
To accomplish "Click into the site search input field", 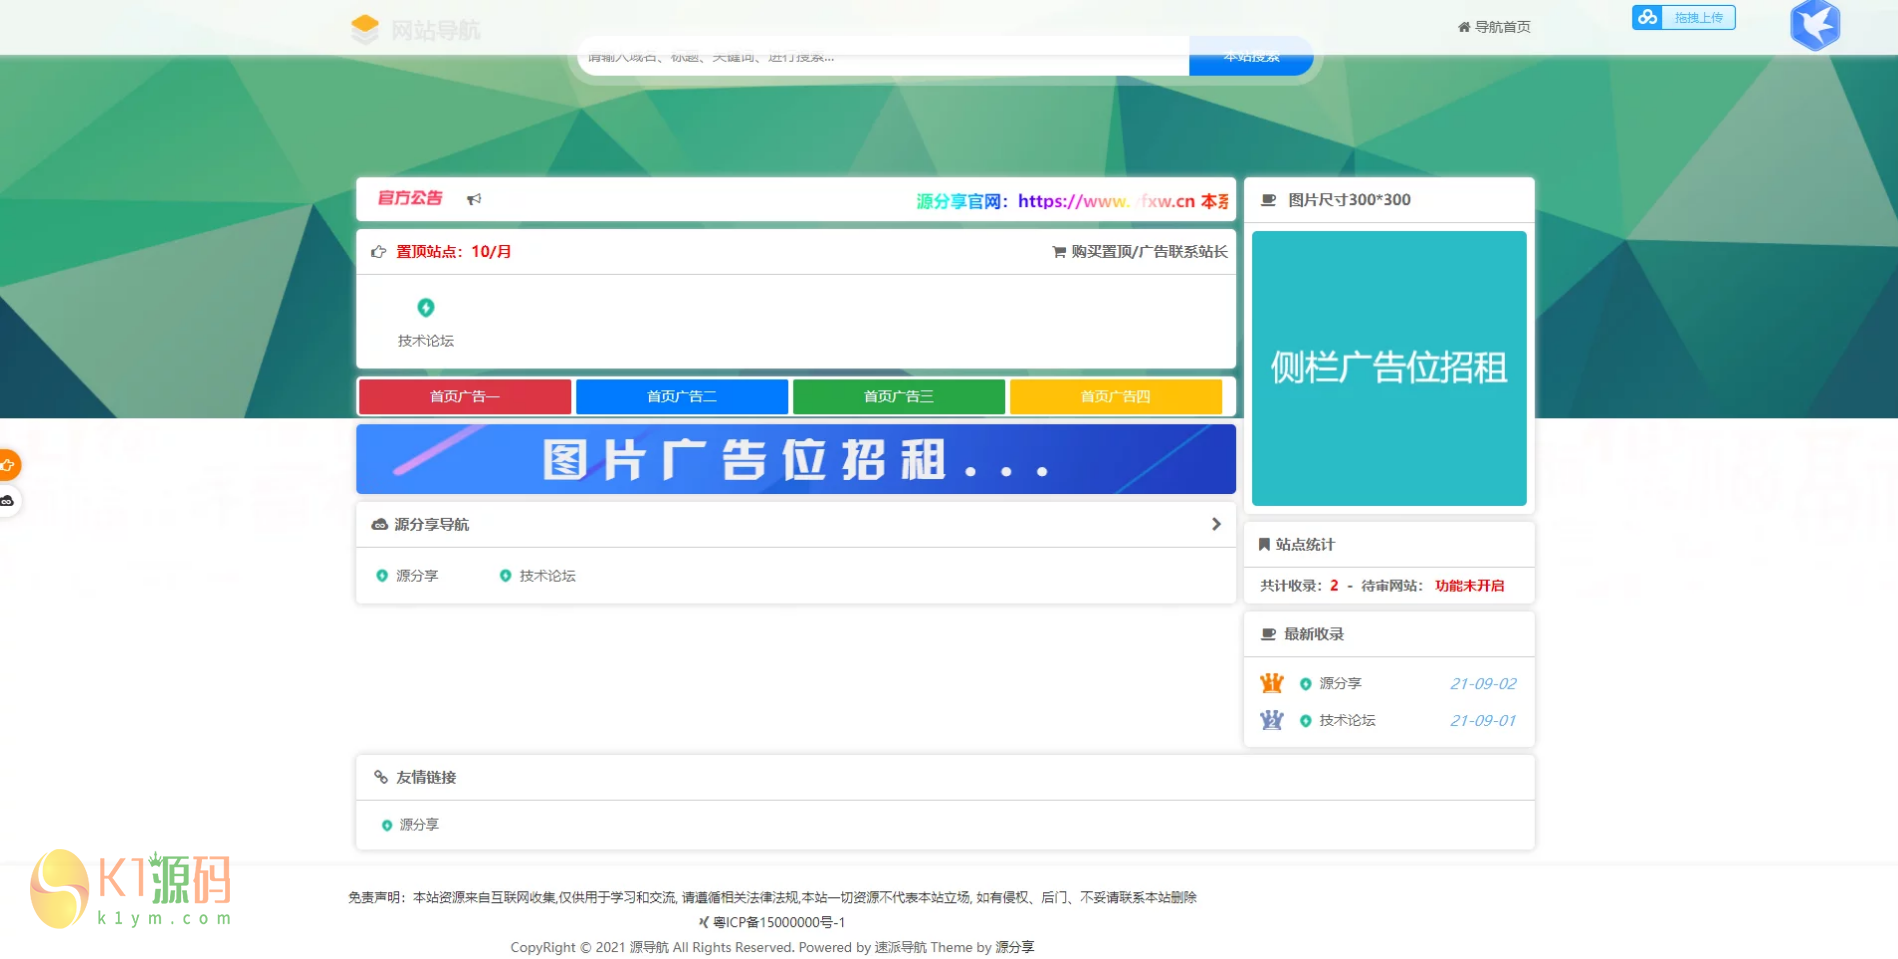I will pos(882,57).
